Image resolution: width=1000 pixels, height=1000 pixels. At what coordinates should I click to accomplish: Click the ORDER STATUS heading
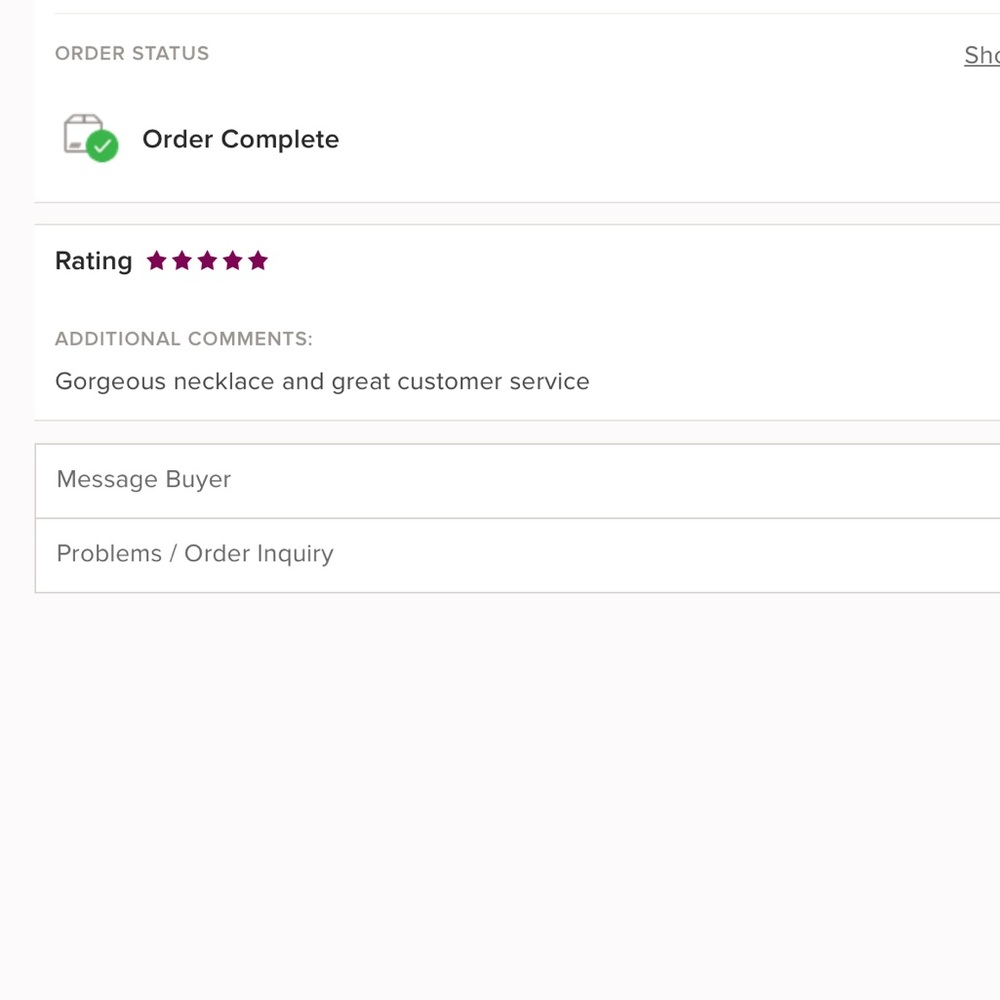[x=132, y=53]
